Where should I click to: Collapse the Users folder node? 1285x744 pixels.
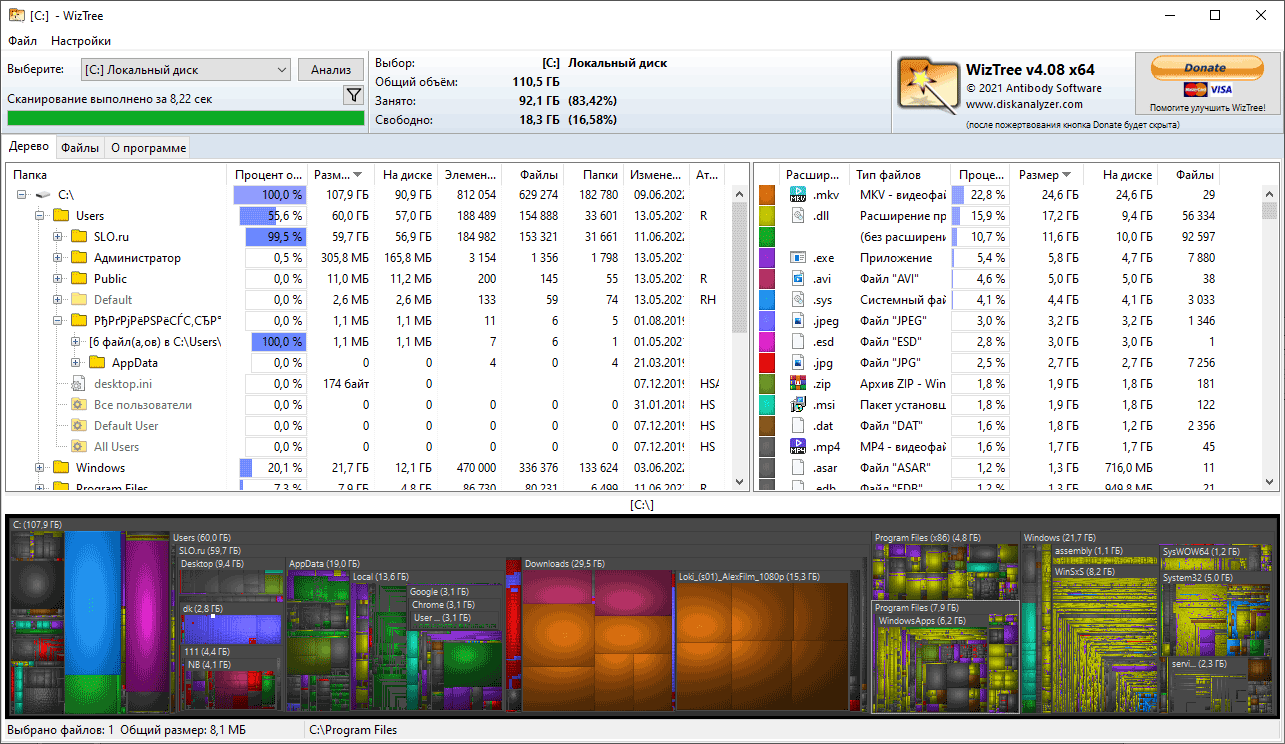pos(39,215)
